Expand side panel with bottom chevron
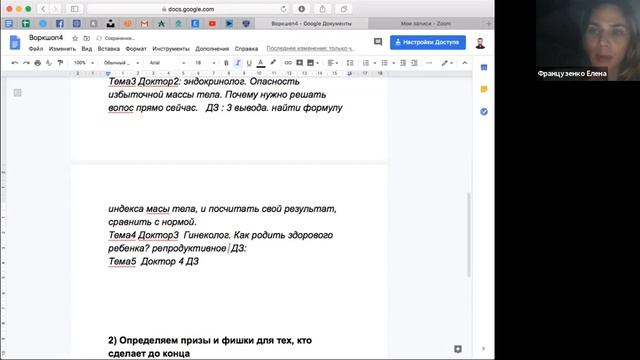 pos(484,349)
